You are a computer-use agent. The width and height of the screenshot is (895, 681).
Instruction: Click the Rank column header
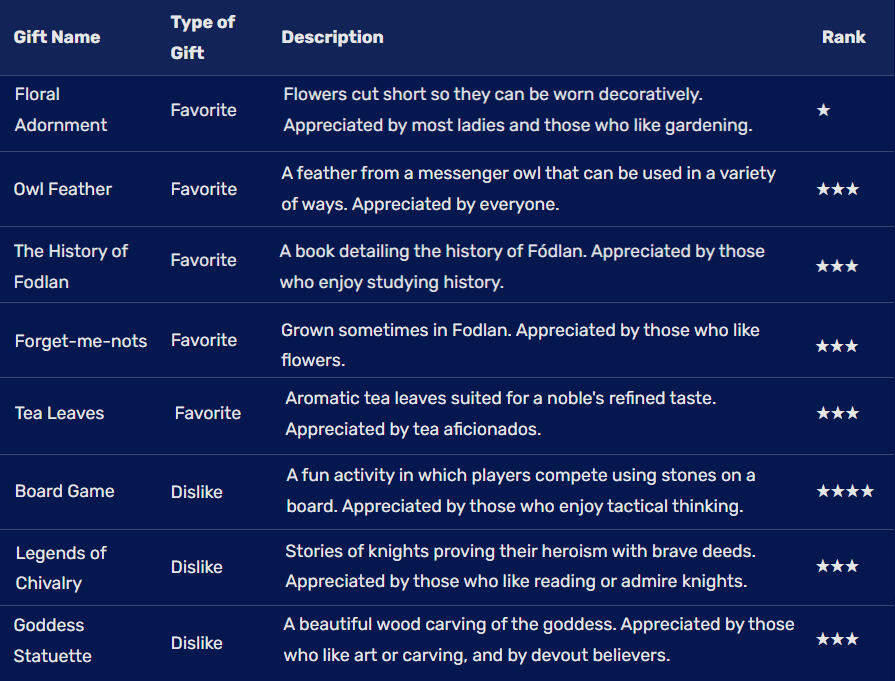(x=843, y=37)
